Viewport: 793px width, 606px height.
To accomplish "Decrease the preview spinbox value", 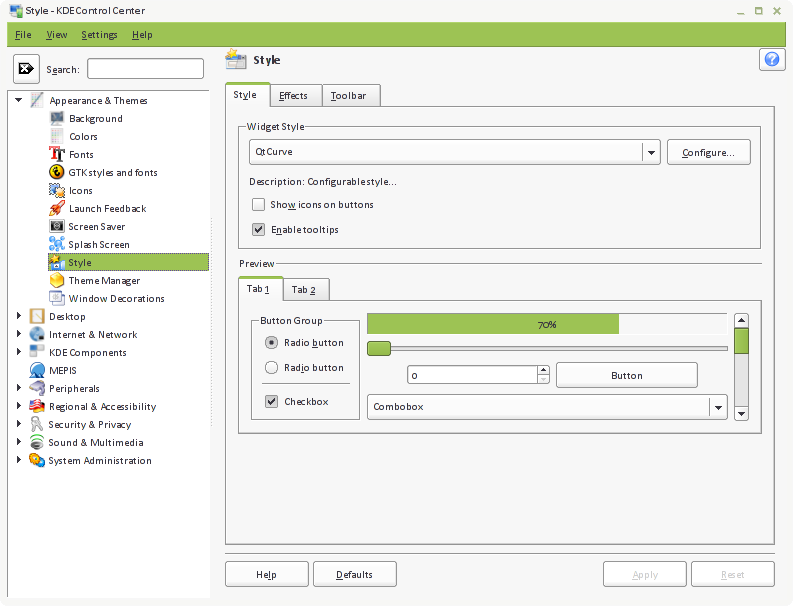I will tap(543, 379).
